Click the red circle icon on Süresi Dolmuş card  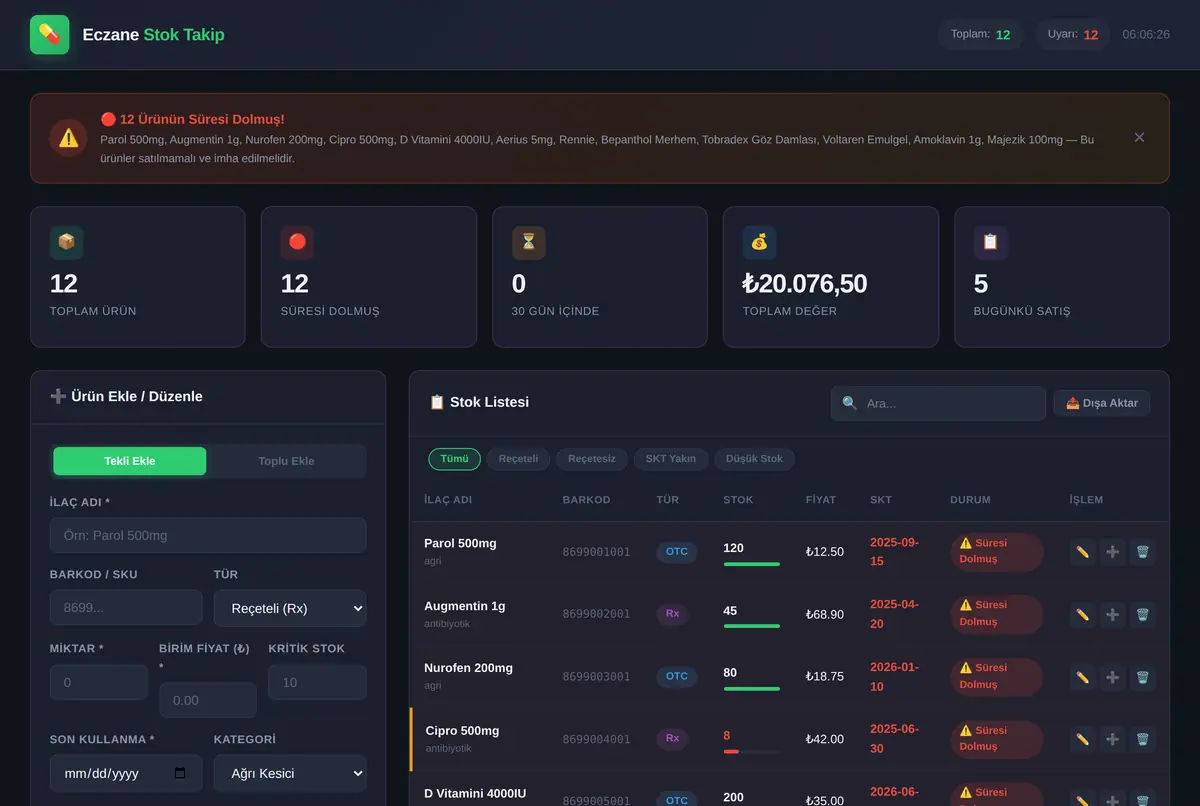click(x=298, y=242)
